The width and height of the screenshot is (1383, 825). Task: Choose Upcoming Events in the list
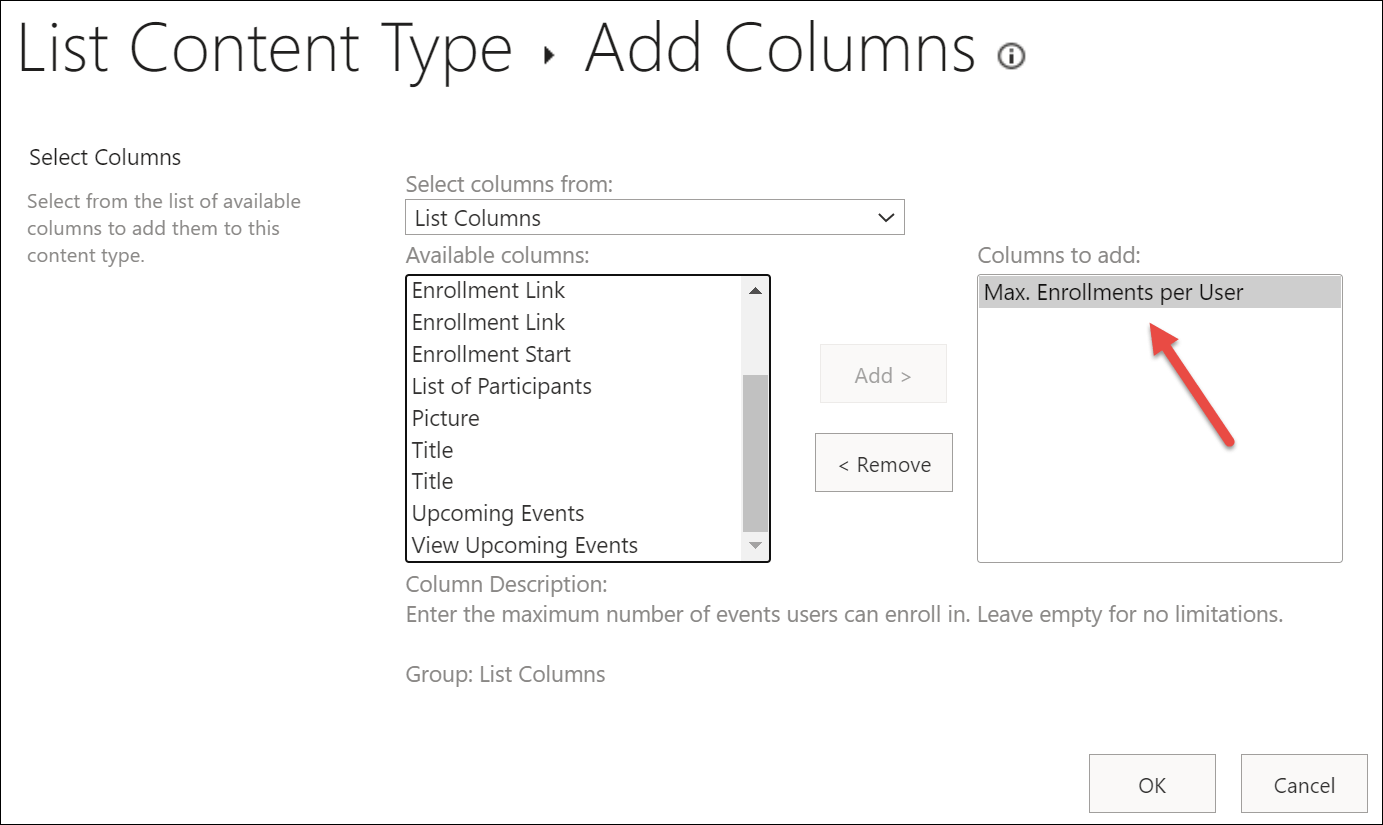click(x=497, y=514)
